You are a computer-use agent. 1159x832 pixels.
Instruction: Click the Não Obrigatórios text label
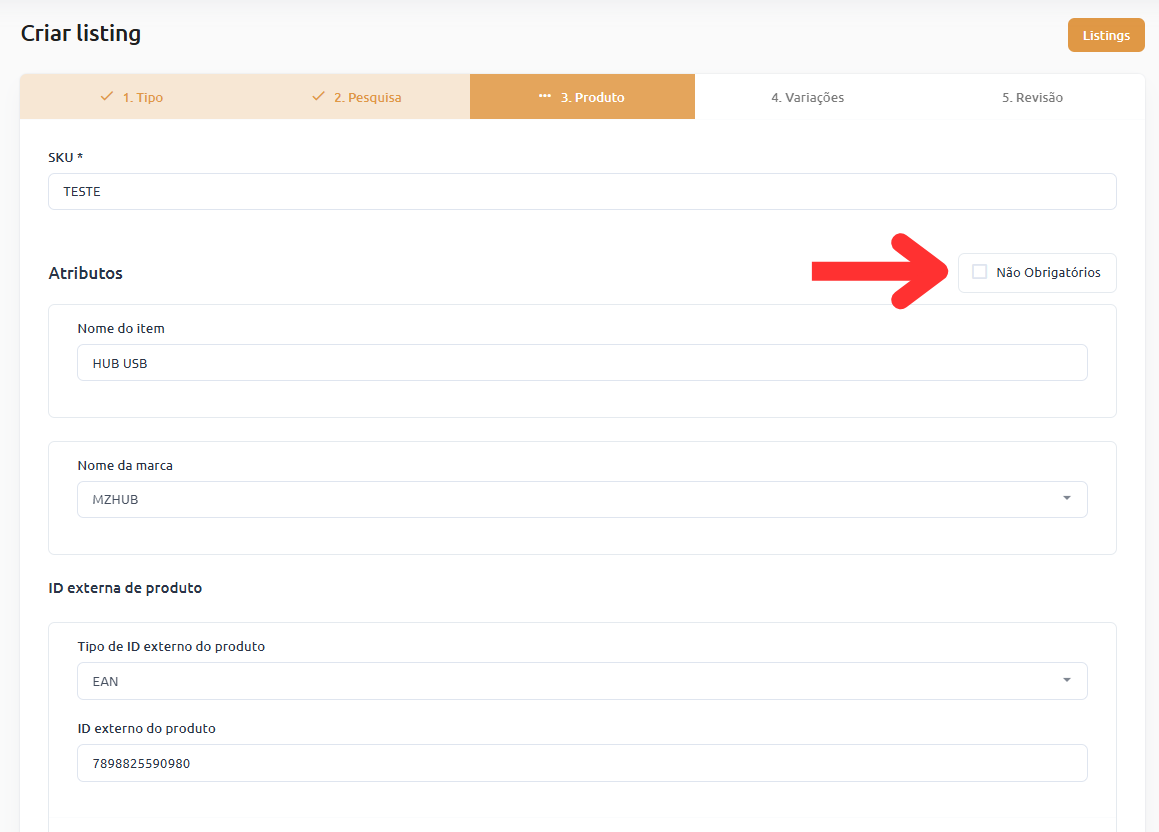pos(1048,272)
